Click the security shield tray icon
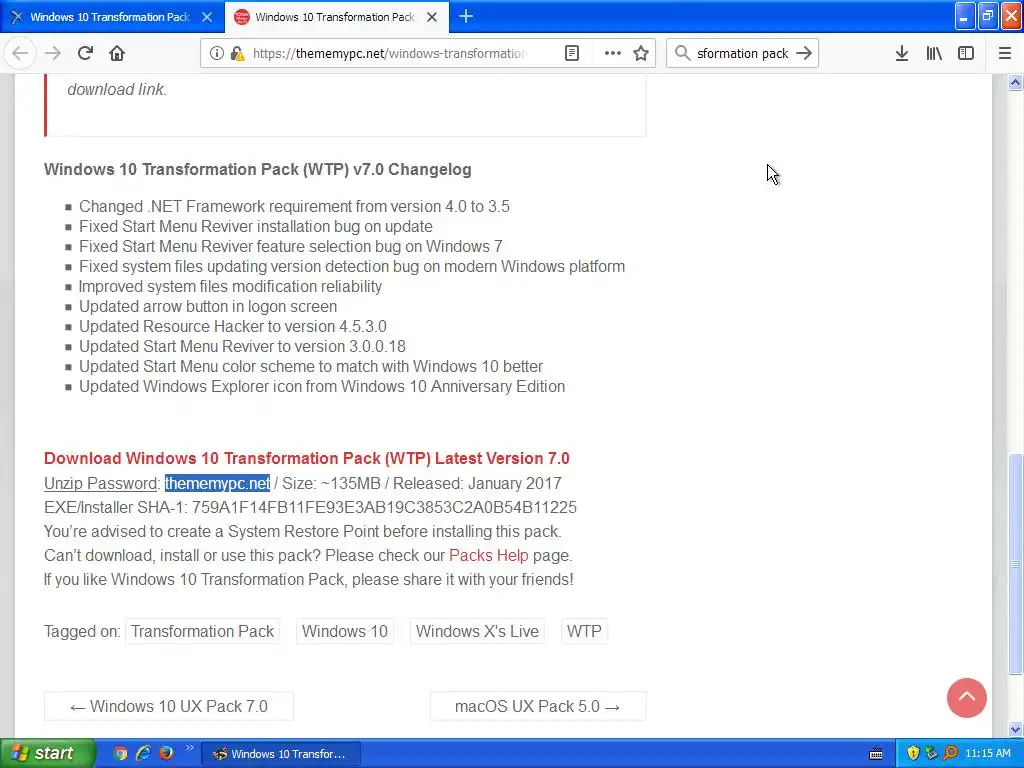Screen dimensions: 1024x768 [913, 754]
